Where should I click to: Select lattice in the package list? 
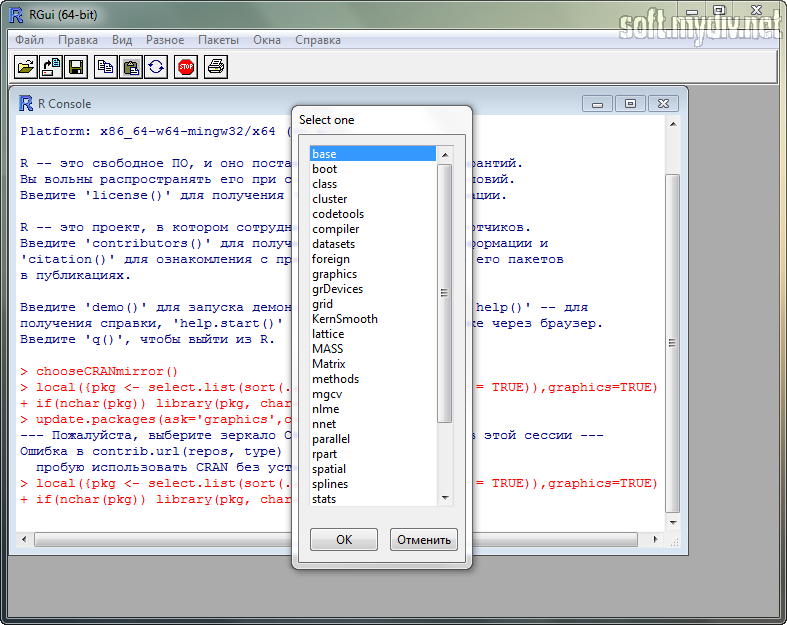coord(373,334)
